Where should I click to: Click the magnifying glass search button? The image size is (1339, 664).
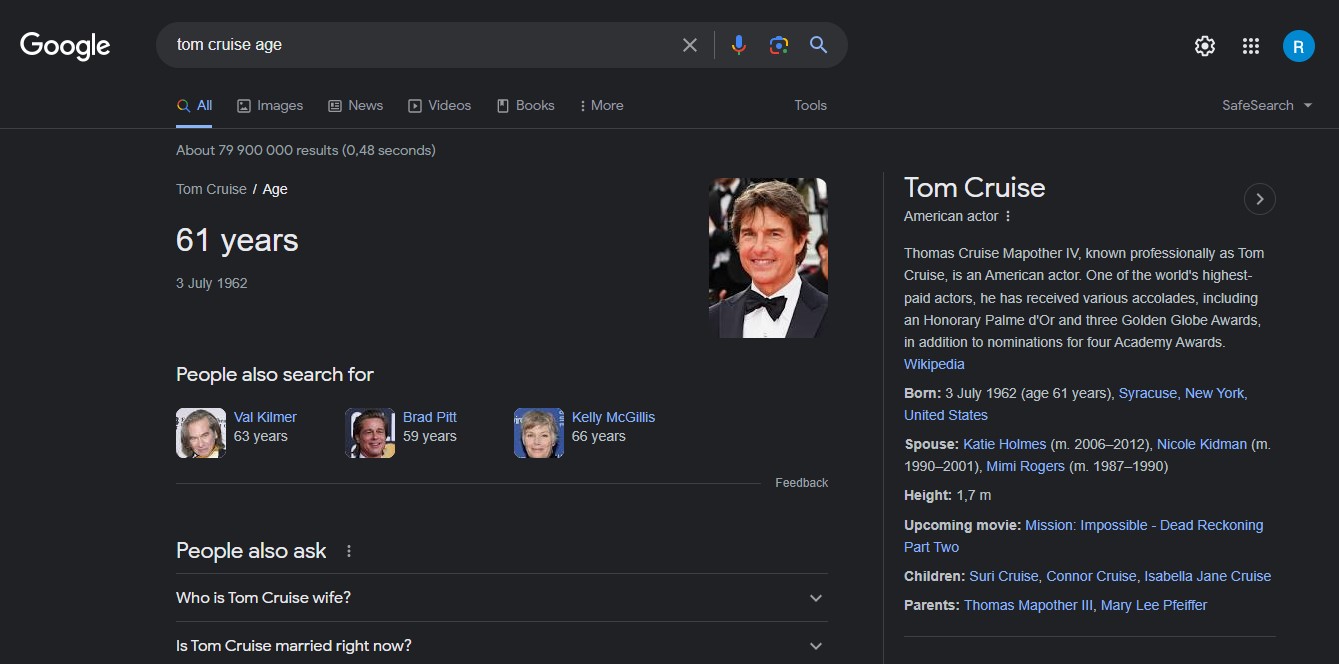click(x=819, y=45)
